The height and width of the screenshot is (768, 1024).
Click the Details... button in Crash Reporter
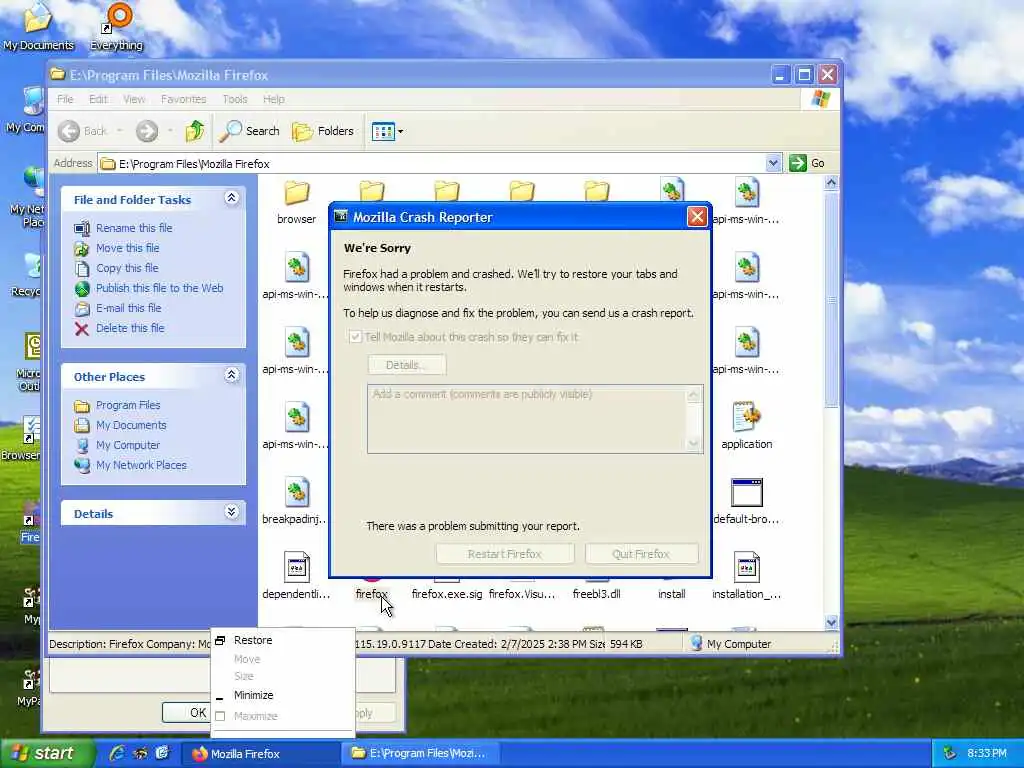407,365
